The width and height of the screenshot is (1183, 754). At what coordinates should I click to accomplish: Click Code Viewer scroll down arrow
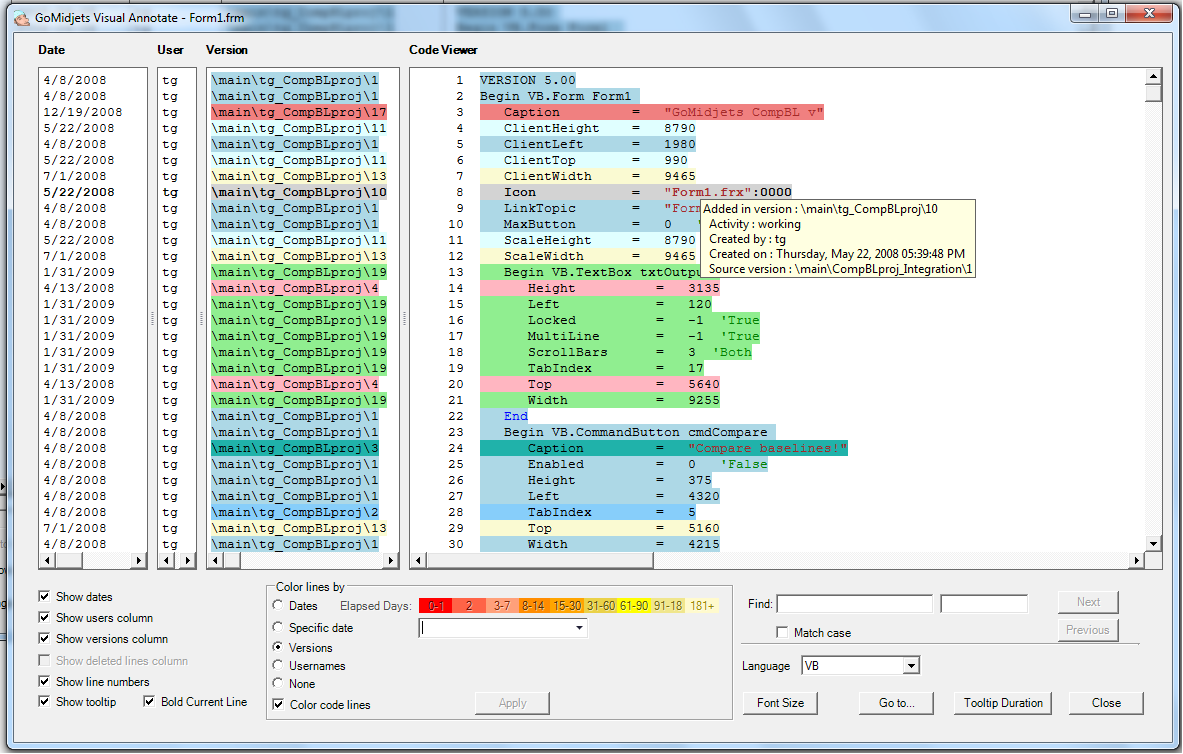point(1153,543)
